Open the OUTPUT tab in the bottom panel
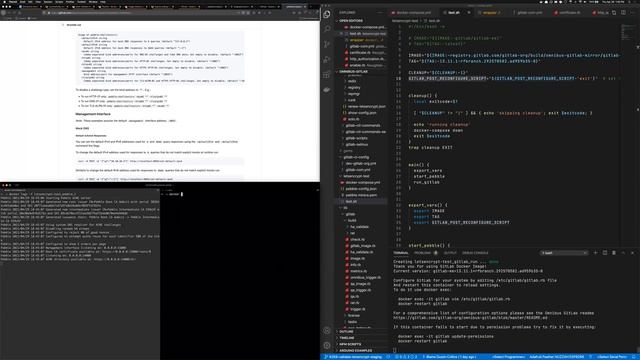Viewport: 640px width, 360px height. point(450,253)
